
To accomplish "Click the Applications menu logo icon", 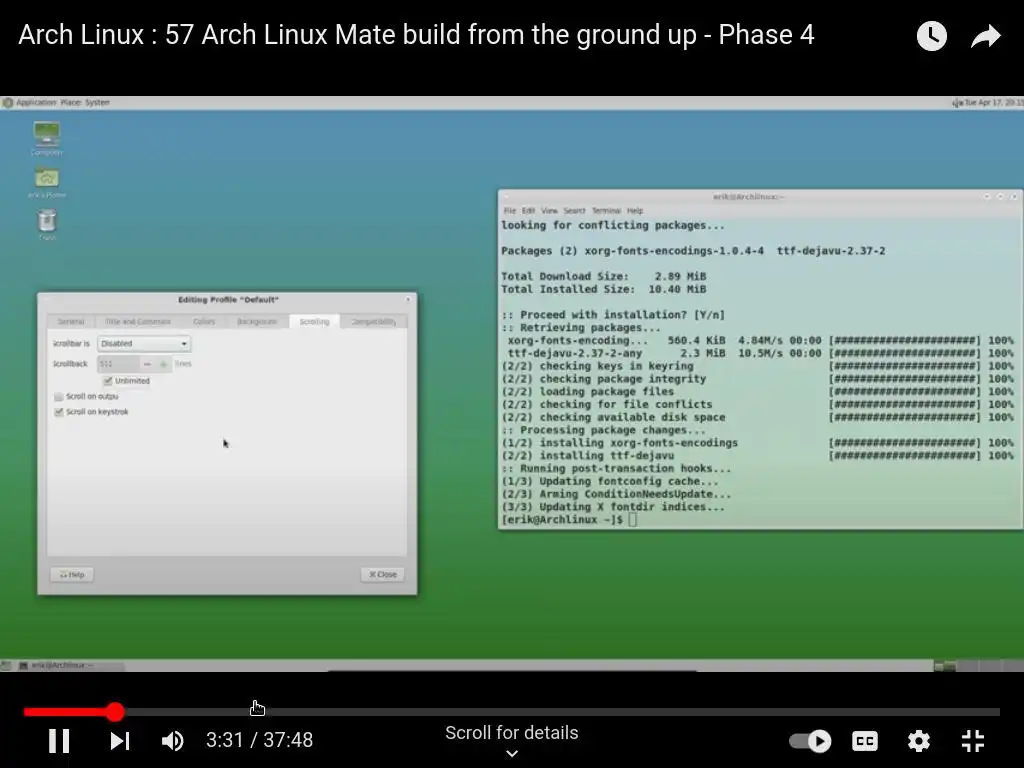I will point(8,103).
